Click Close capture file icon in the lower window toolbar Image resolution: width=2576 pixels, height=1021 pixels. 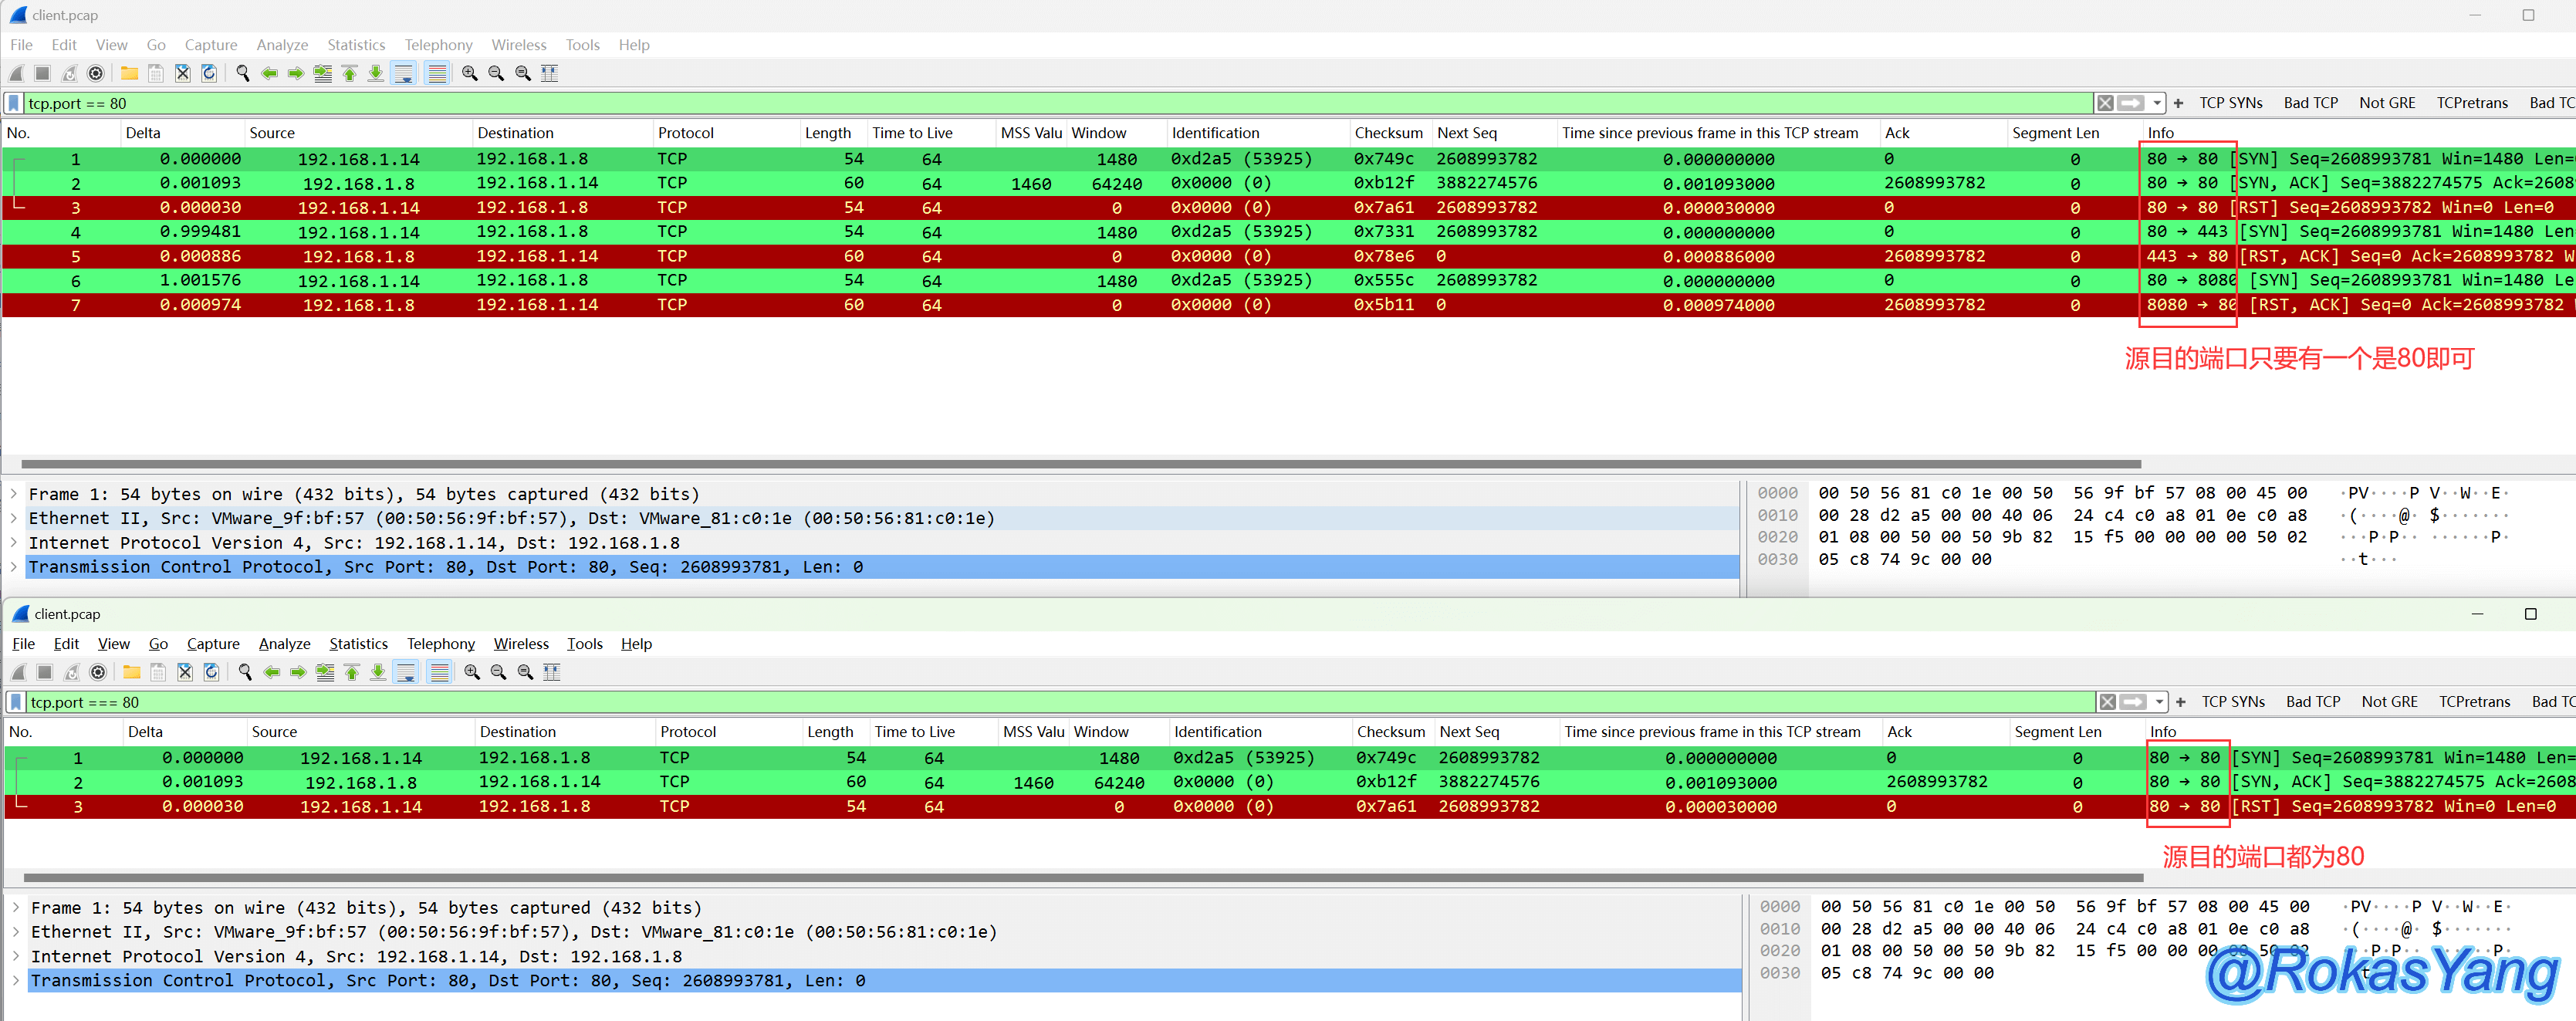click(x=185, y=672)
